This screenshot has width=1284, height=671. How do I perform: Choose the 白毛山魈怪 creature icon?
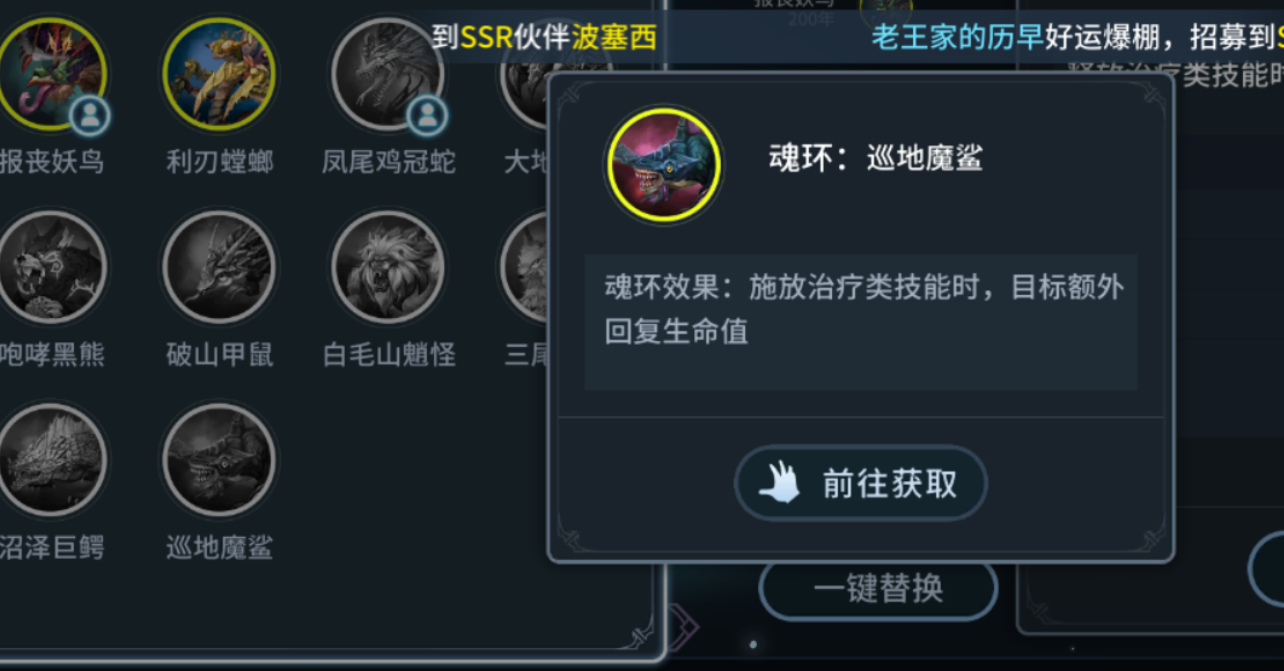tap(388, 266)
